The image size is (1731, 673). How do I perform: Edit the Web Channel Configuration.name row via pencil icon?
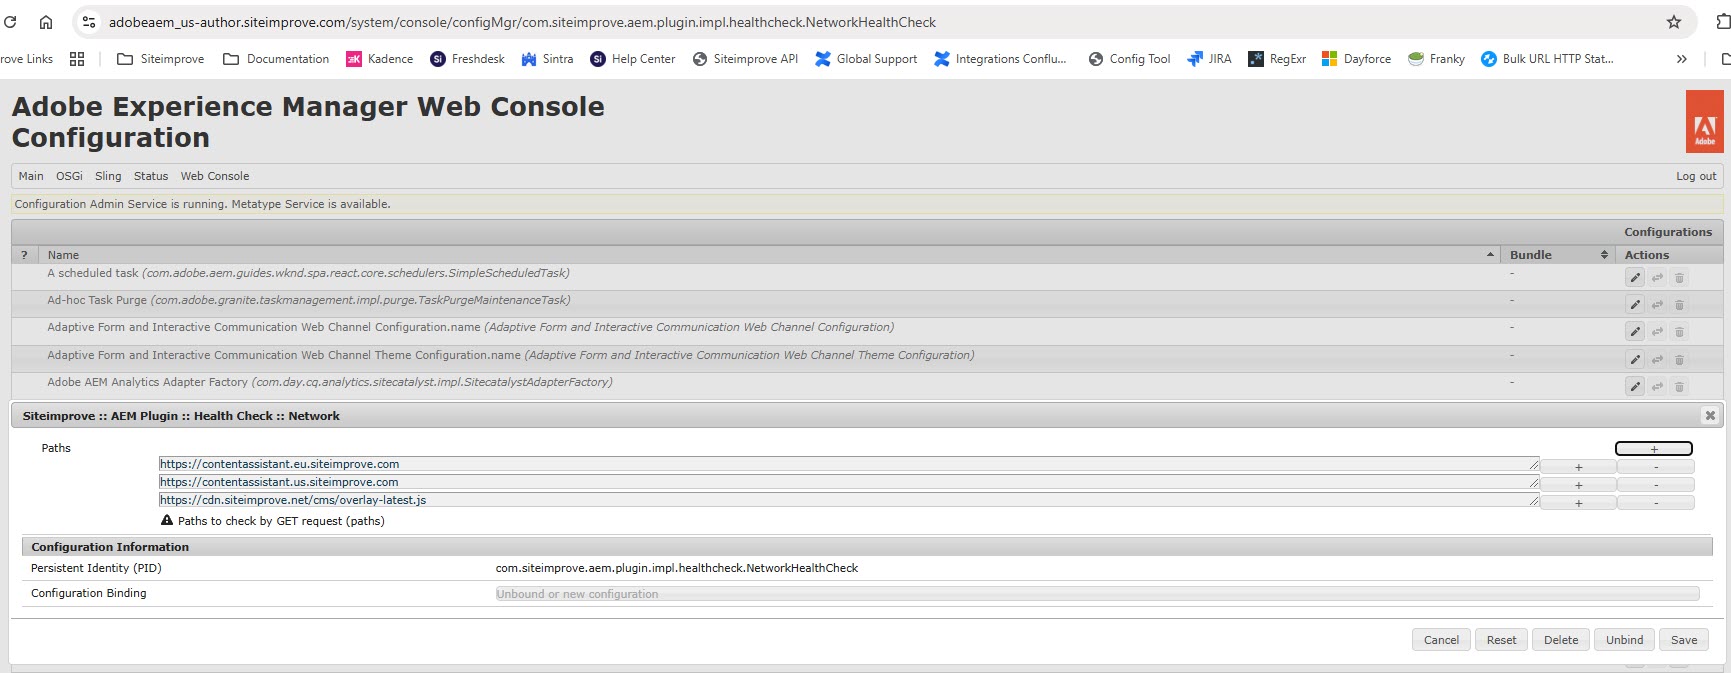(x=1635, y=331)
